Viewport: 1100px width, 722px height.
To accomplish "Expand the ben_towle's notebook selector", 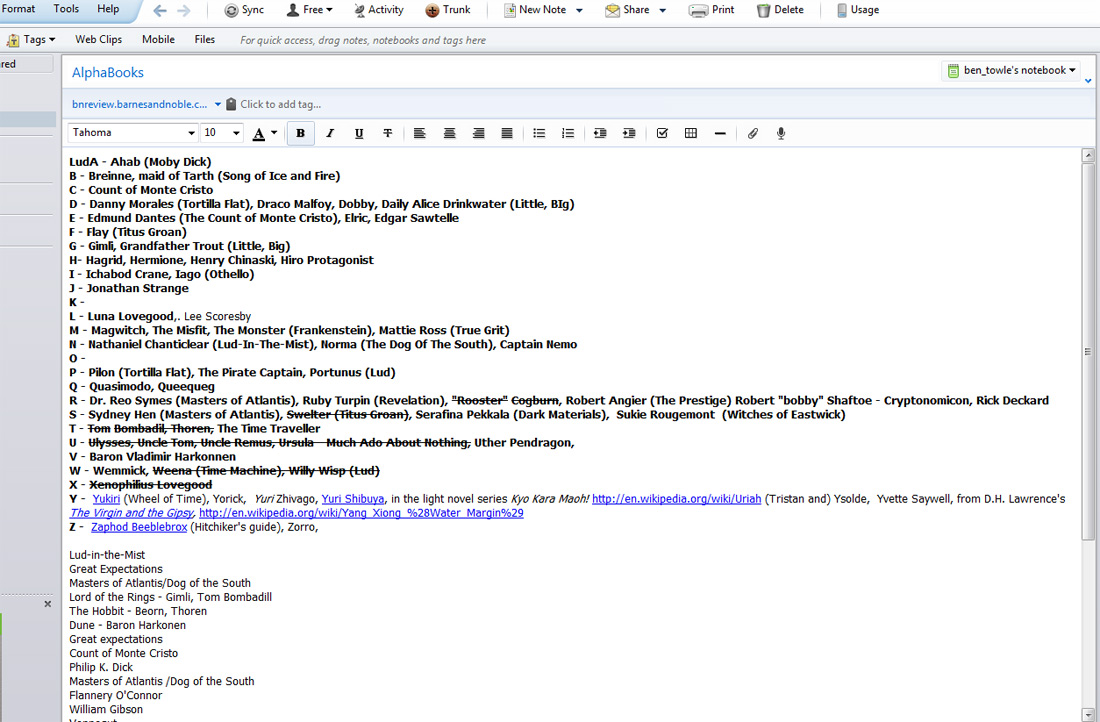I will [x=1012, y=70].
